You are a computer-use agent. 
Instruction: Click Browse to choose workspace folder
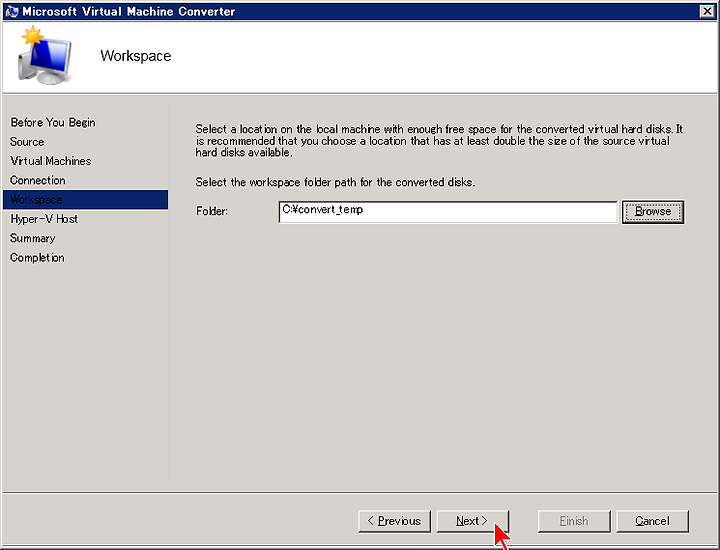click(x=653, y=212)
